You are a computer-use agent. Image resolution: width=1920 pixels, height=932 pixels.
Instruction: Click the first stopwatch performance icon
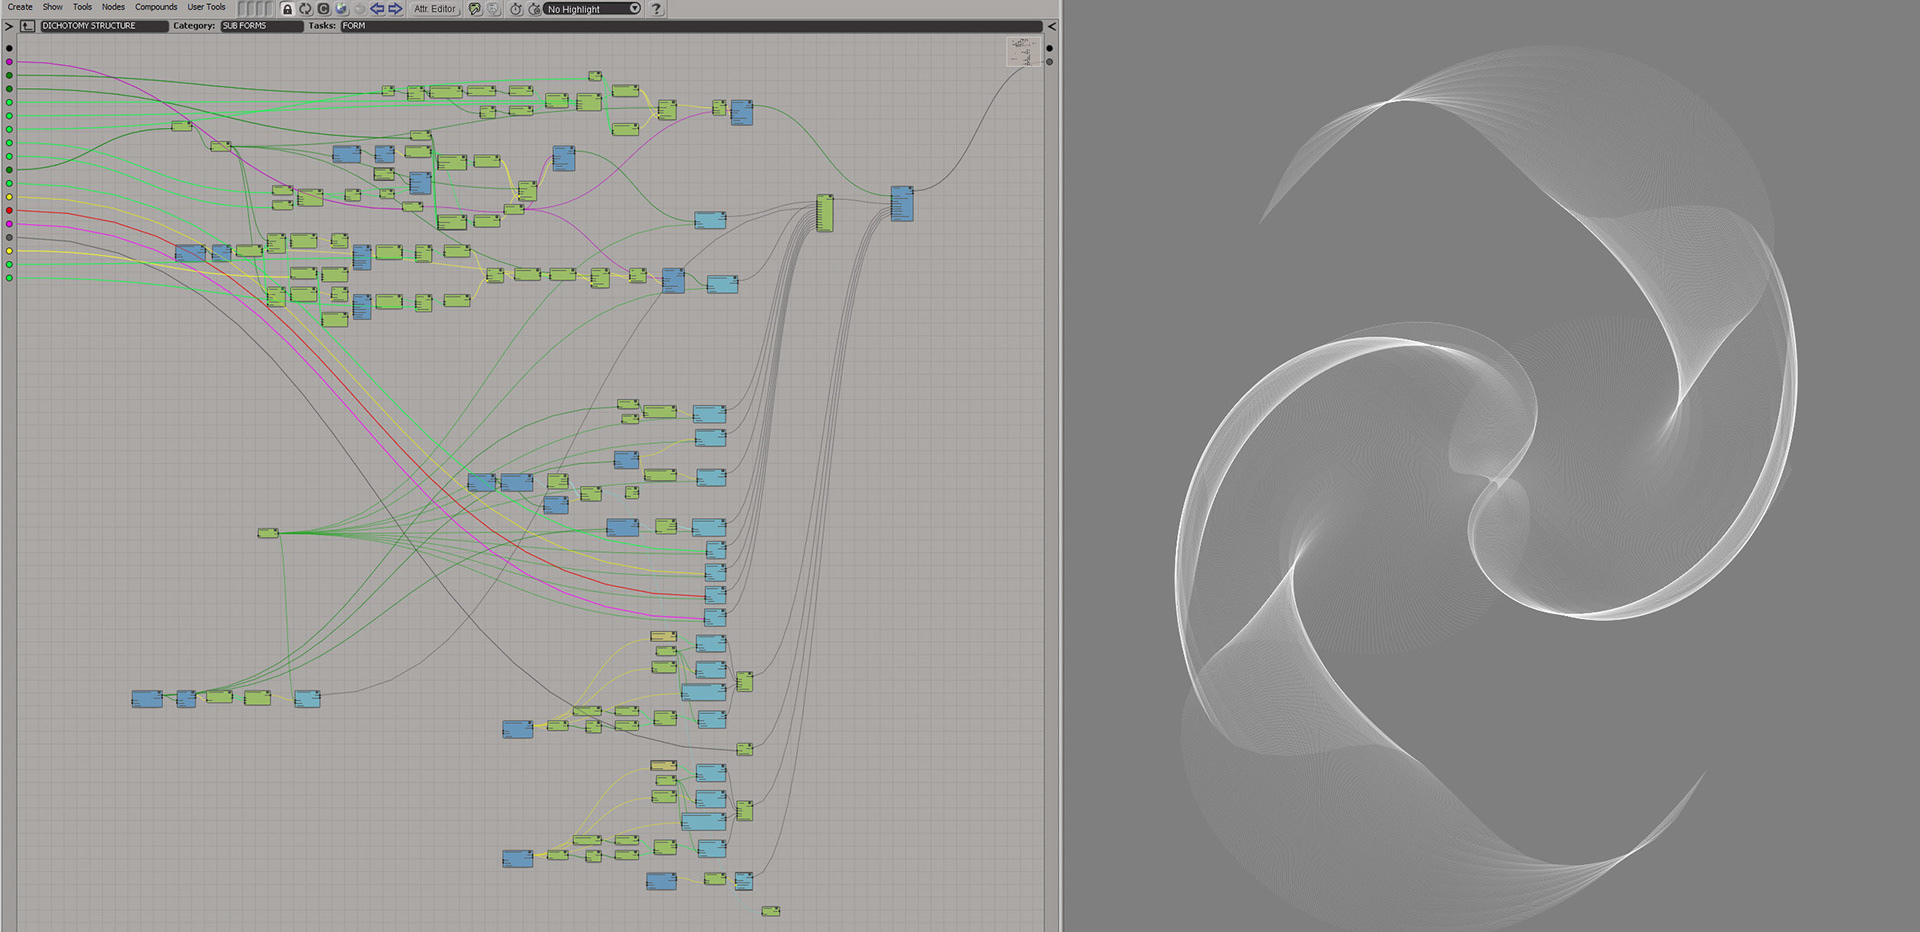pyautogui.click(x=516, y=9)
